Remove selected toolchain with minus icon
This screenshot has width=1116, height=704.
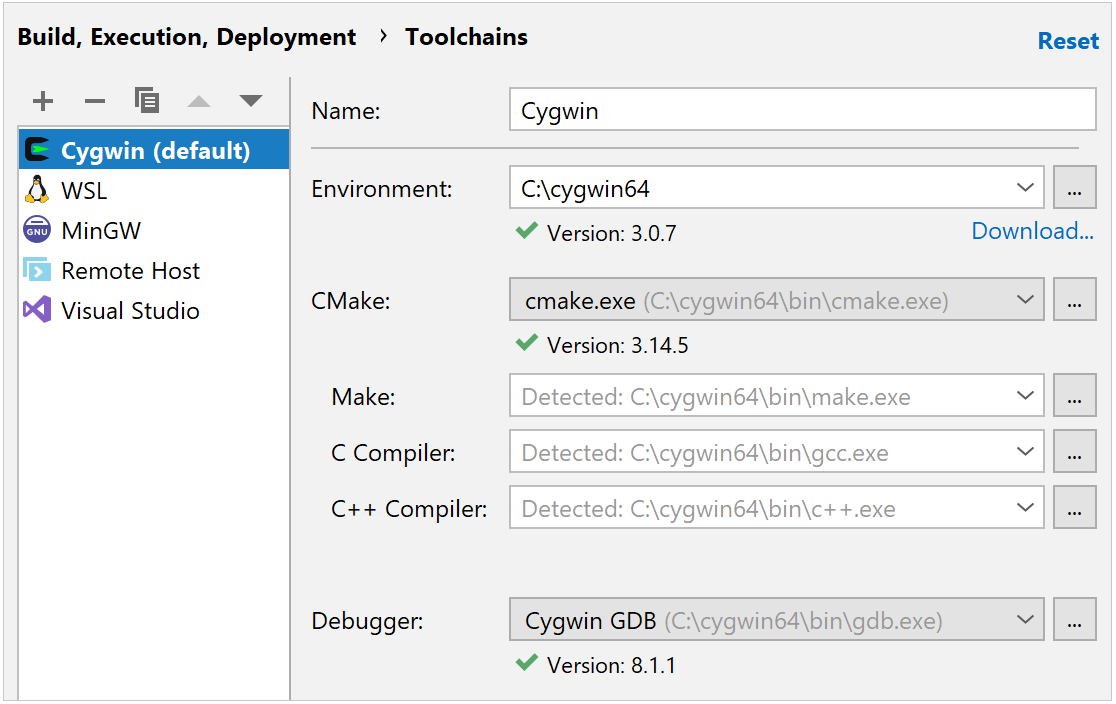tap(95, 101)
